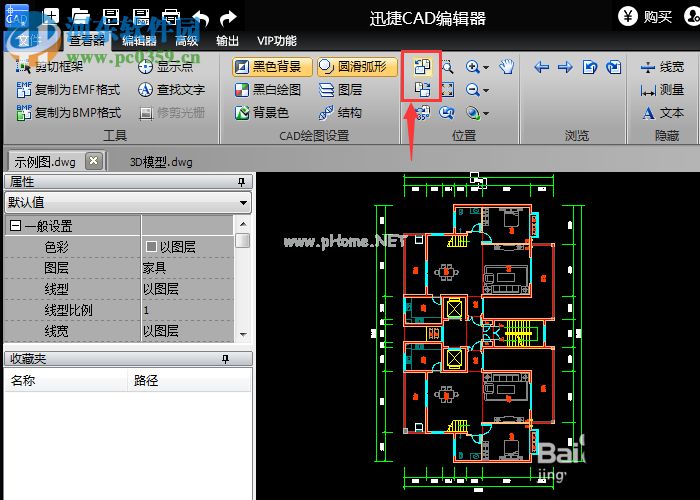Open zoom out dropdown arrow
Image resolution: width=700 pixels, height=500 pixels.
[x=486, y=90]
